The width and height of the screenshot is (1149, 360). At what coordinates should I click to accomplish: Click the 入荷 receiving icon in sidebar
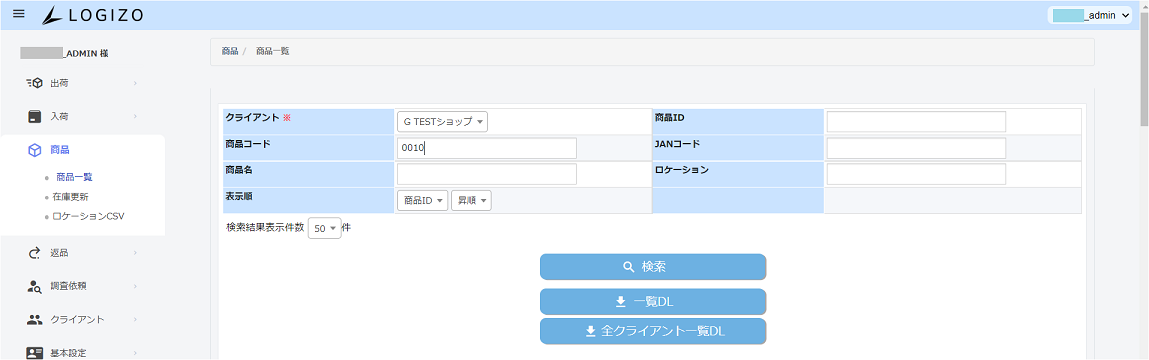coord(34,117)
